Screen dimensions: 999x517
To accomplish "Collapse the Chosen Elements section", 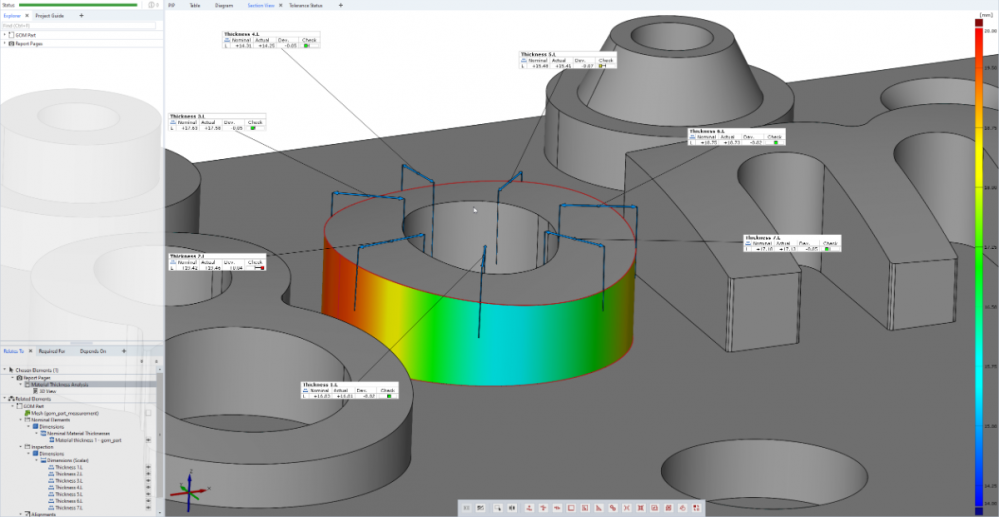I will pos(5,369).
